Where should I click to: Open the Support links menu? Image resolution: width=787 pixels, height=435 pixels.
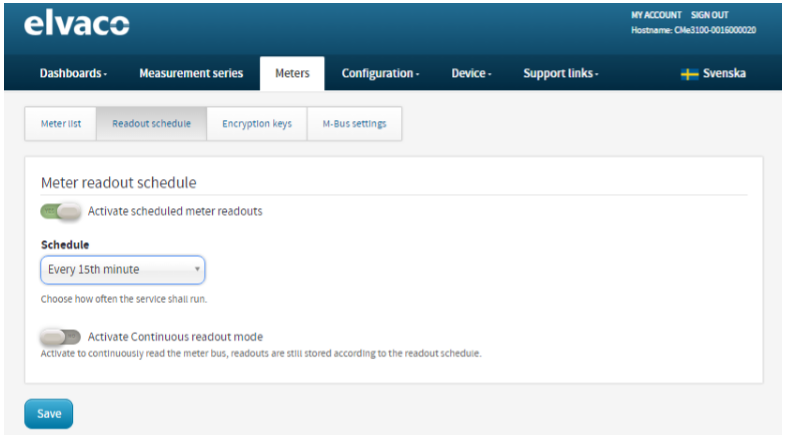pos(561,73)
